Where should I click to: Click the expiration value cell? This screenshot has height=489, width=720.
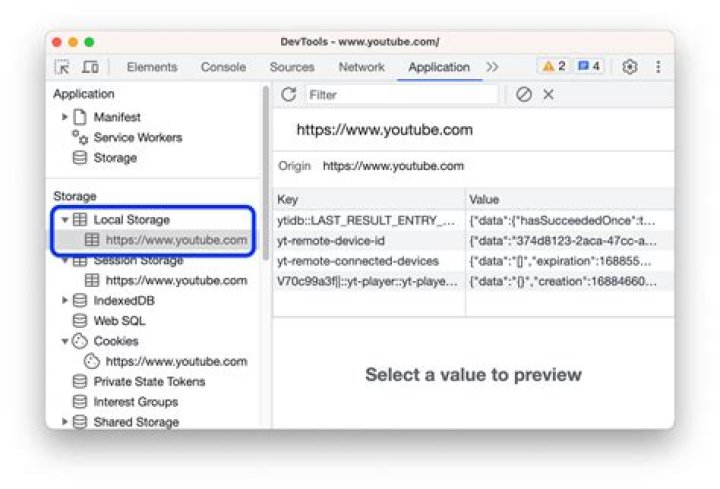(570, 261)
